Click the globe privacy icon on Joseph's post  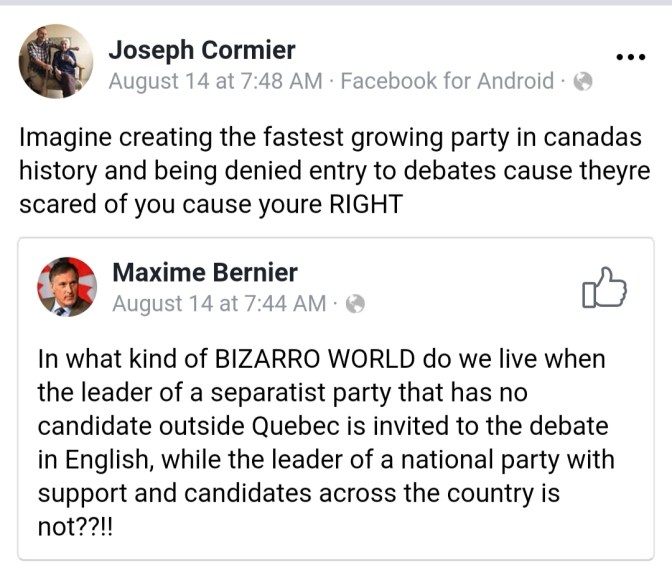tap(583, 82)
